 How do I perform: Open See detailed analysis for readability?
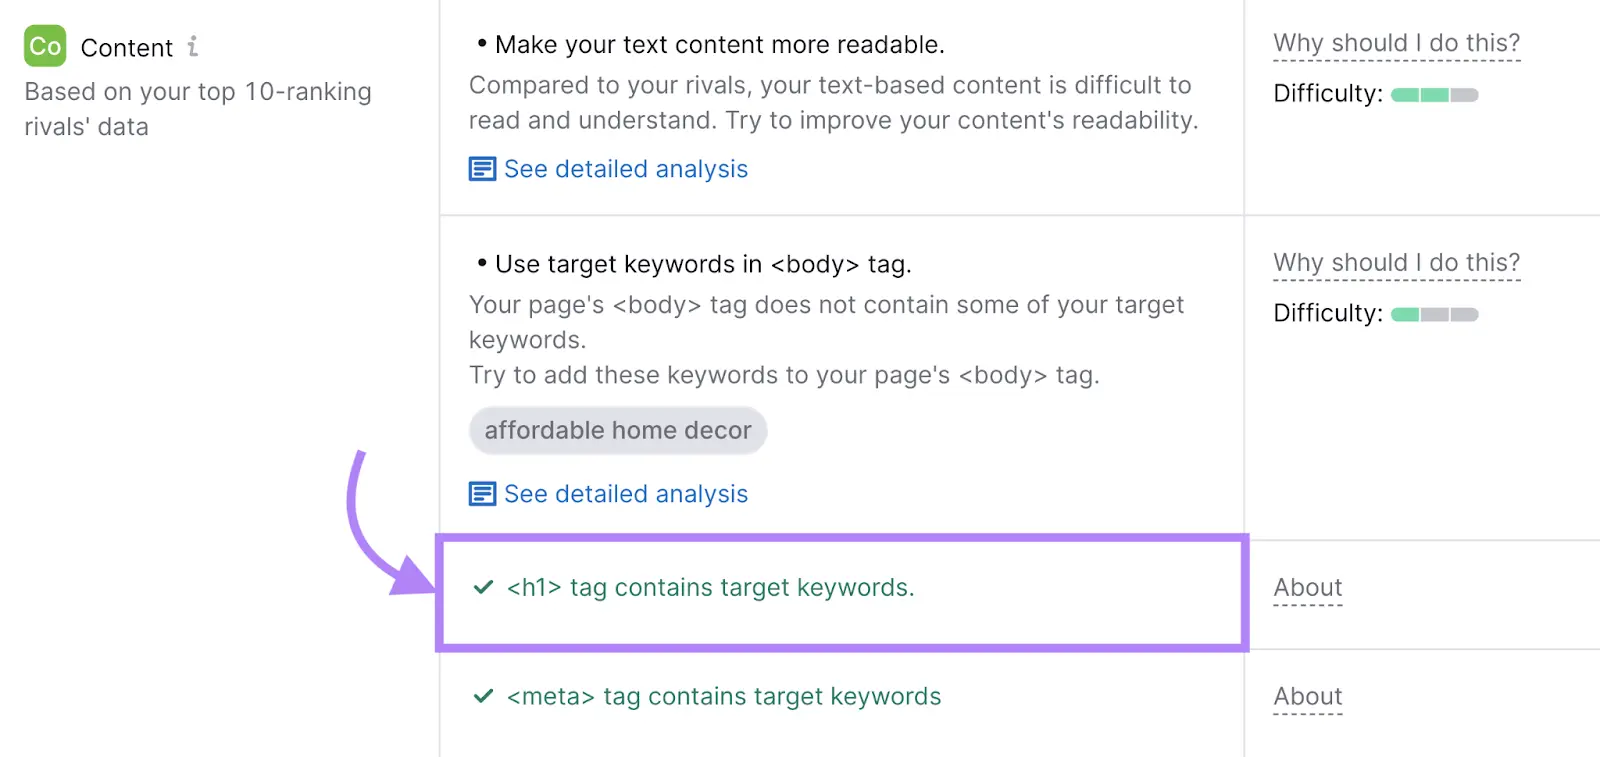(626, 168)
